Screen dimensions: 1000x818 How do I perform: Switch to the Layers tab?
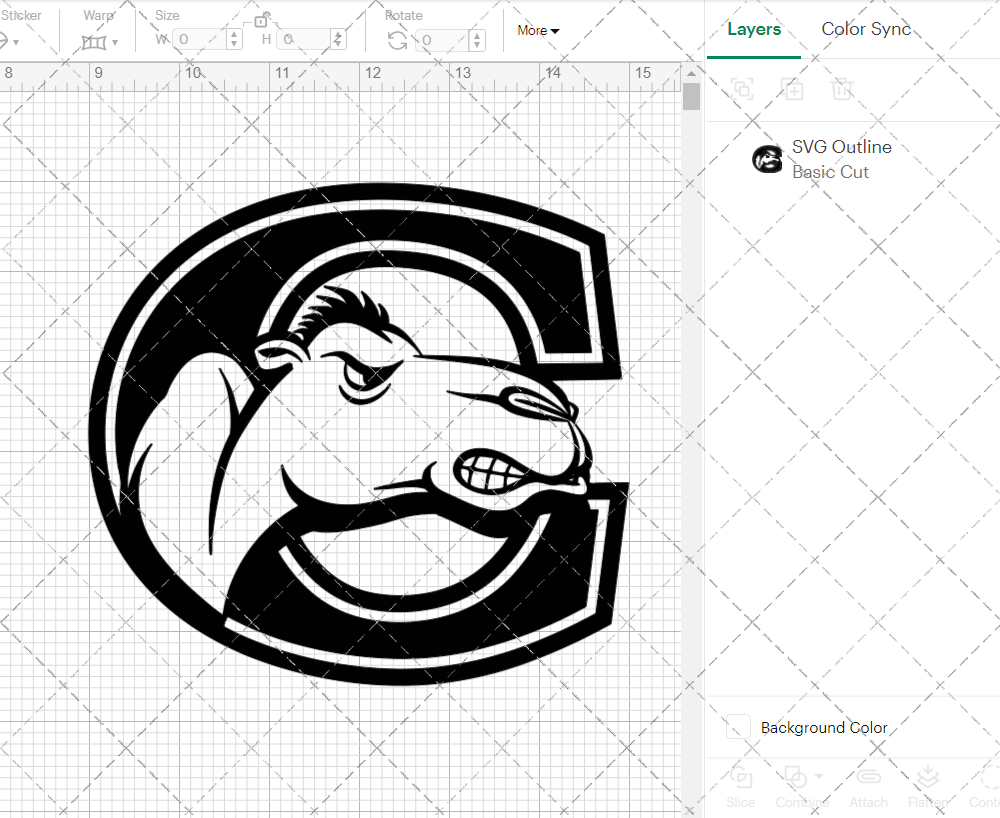click(754, 29)
